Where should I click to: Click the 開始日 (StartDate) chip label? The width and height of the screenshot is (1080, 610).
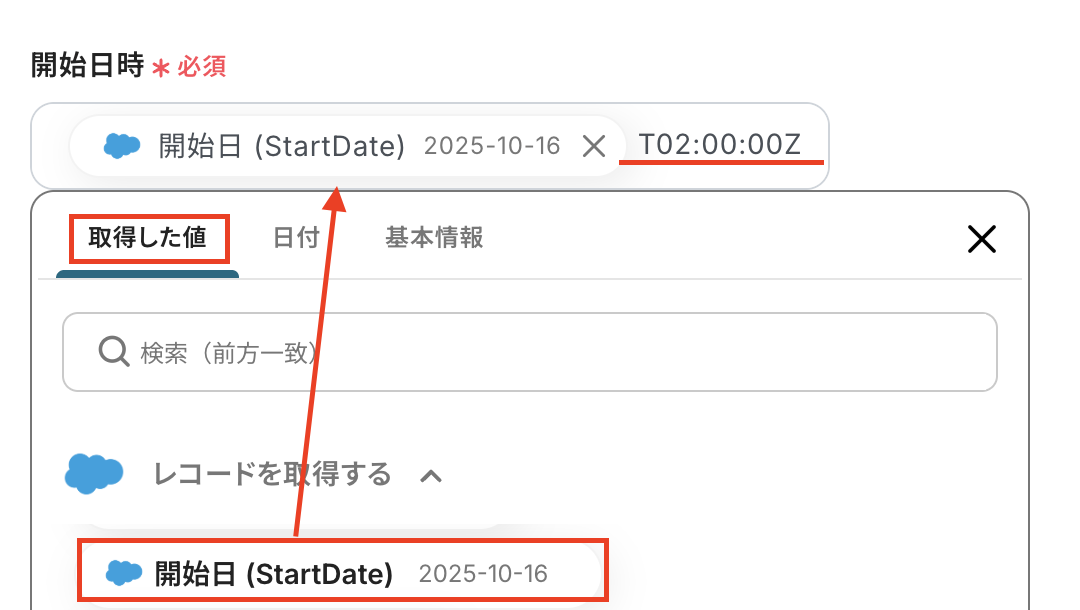pyautogui.click(x=281, y=146)
